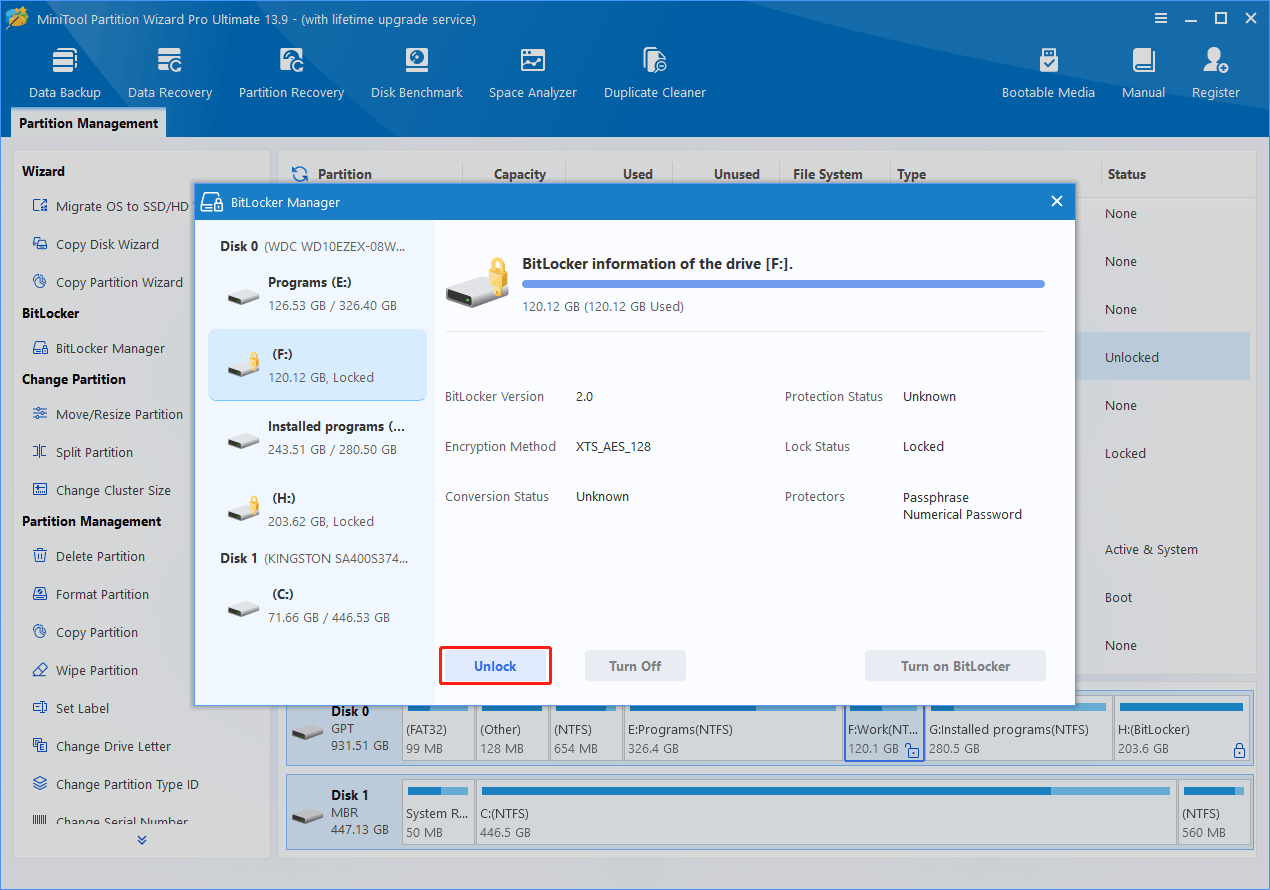Select C:(NTFS) 446.5 GB partition block
Image resolution: width=1270 pixels, height=890 pixels.
(826, 811)
